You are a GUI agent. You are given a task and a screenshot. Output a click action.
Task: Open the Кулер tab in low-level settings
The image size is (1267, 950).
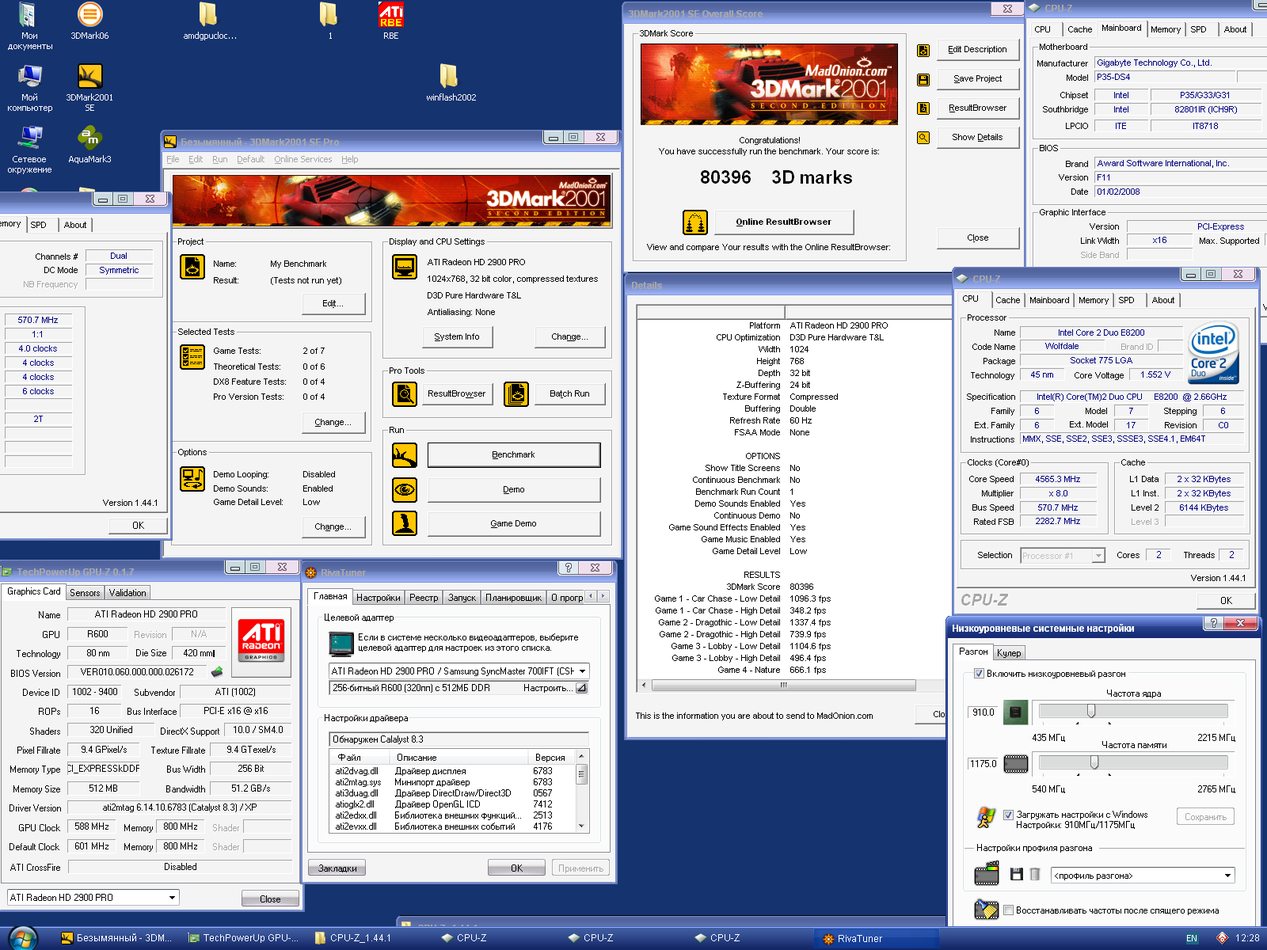pos(1010,653)
